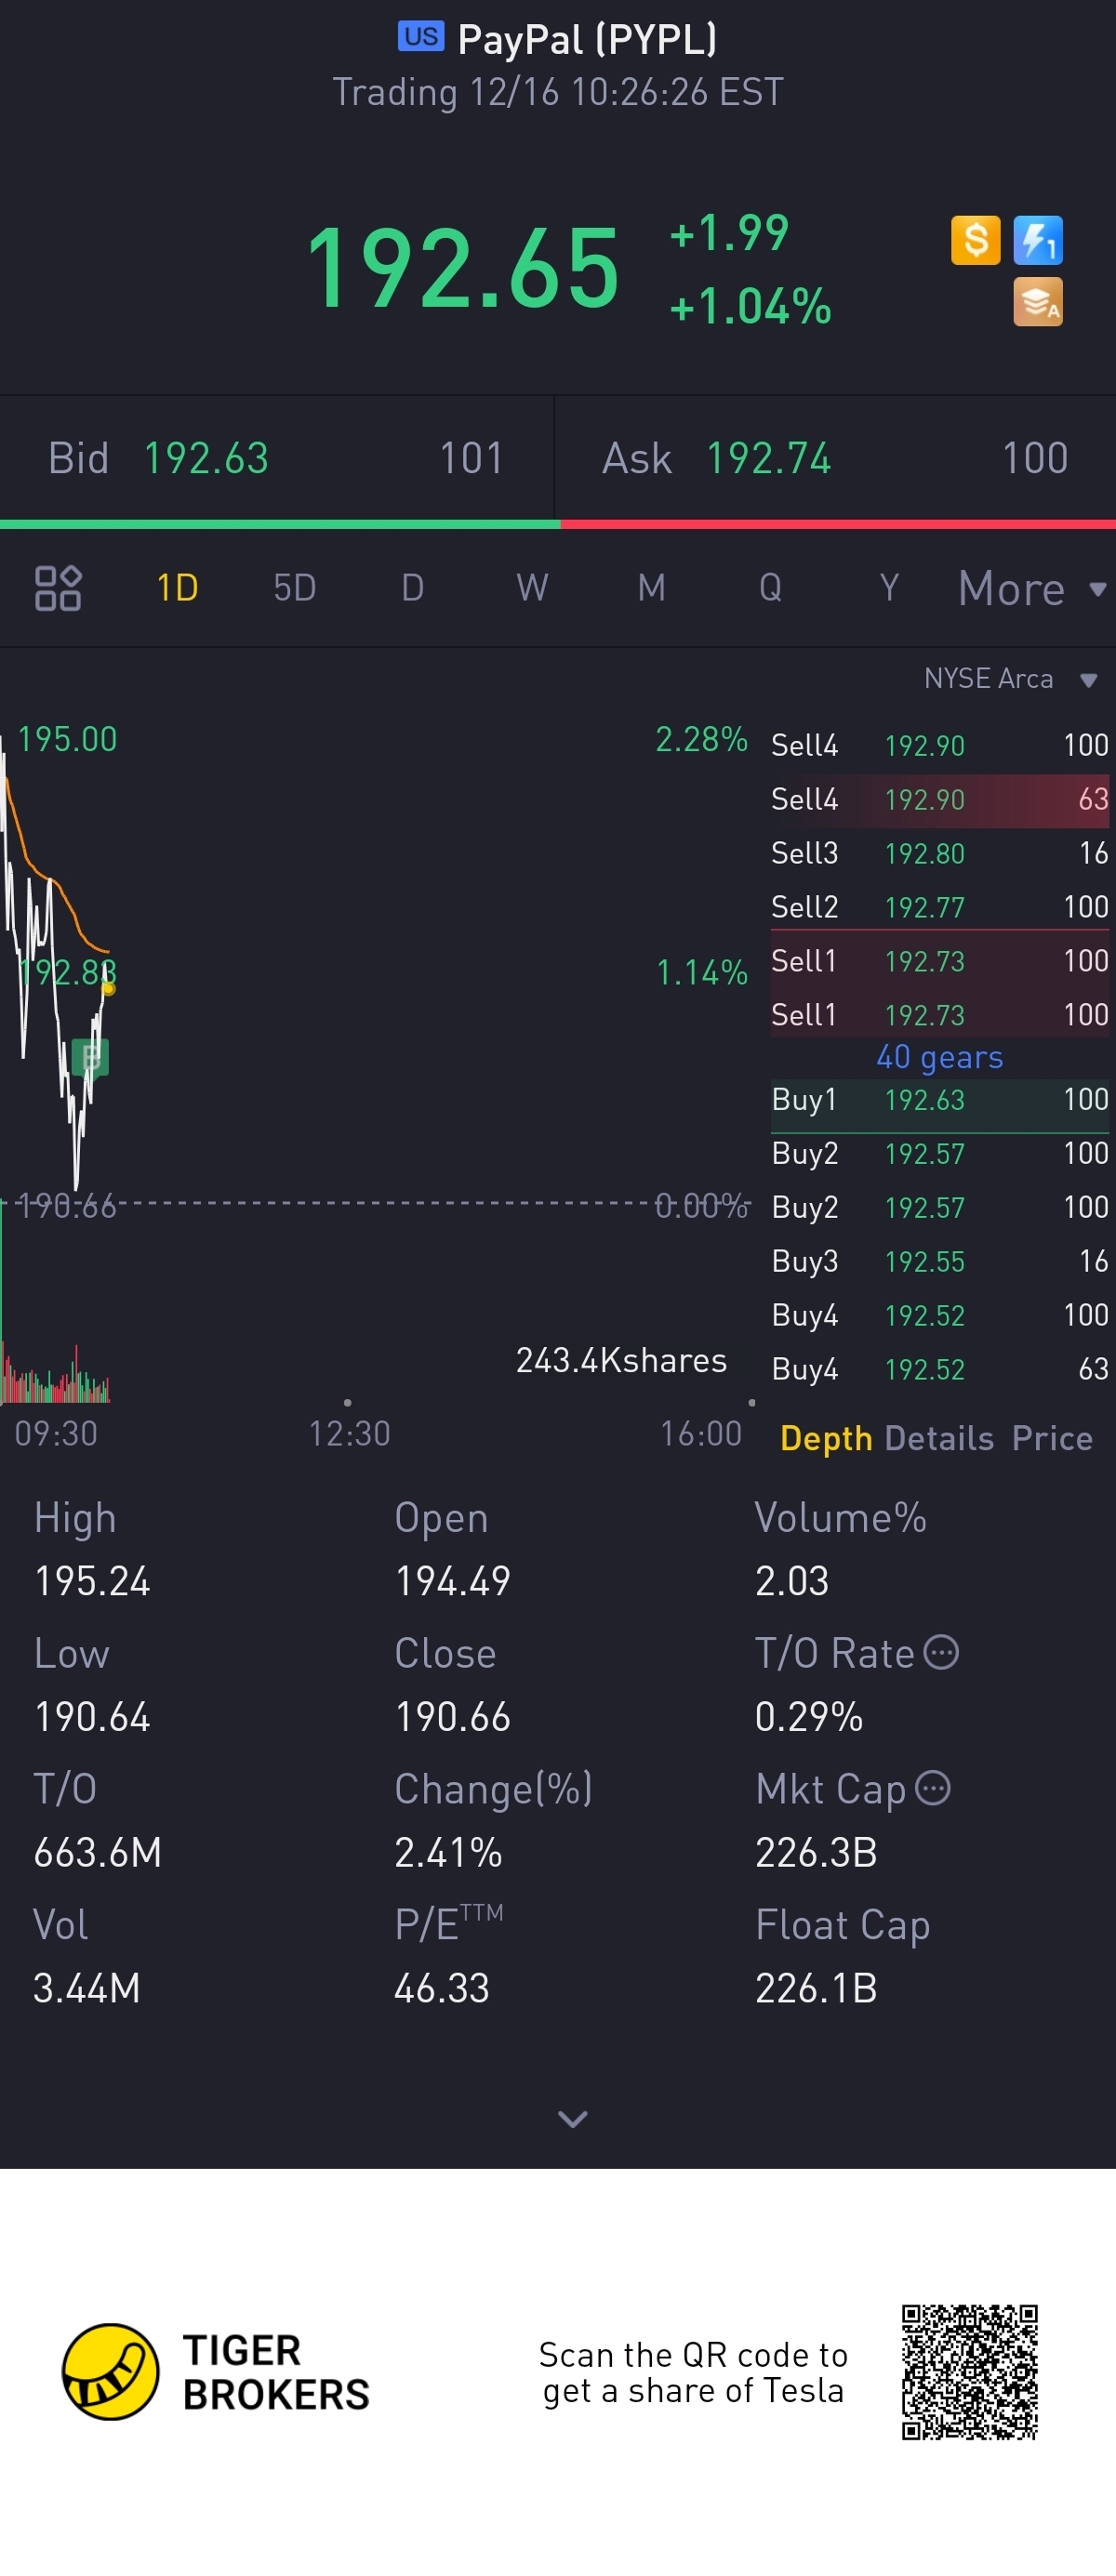
Task: Tap the green marker on the chart
Action: [x=92, y=1057]
